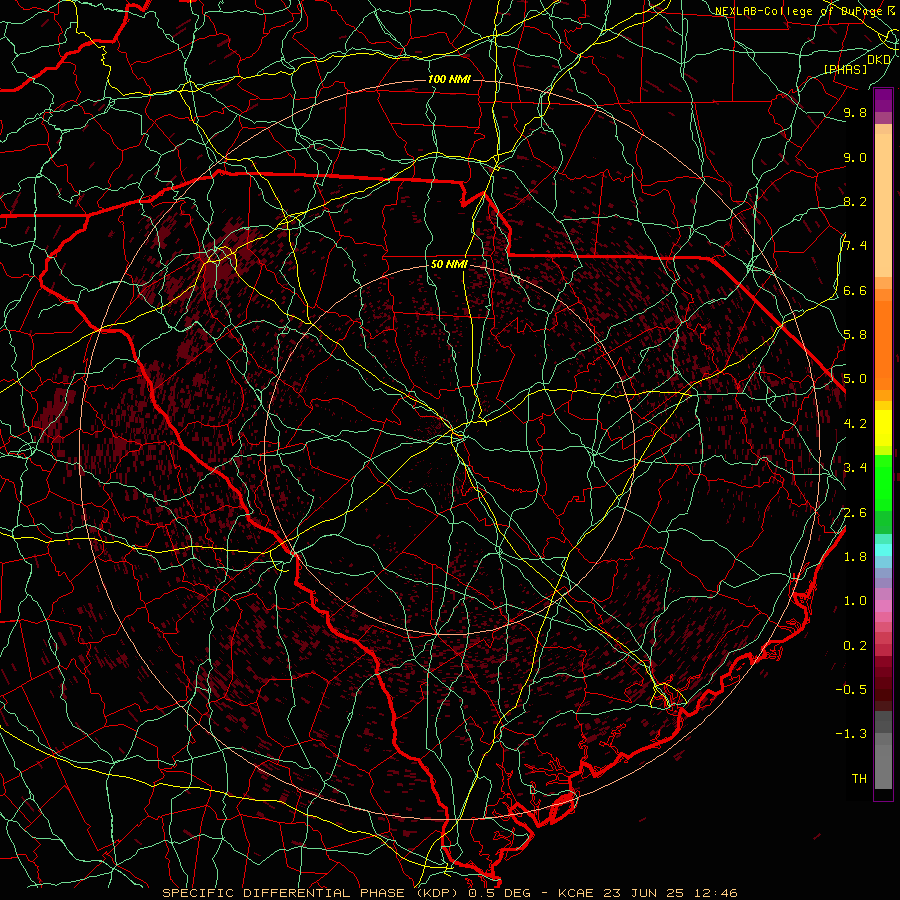Click the '6.6' legend value
Viewport: 900px width, 900px height.
855,290
